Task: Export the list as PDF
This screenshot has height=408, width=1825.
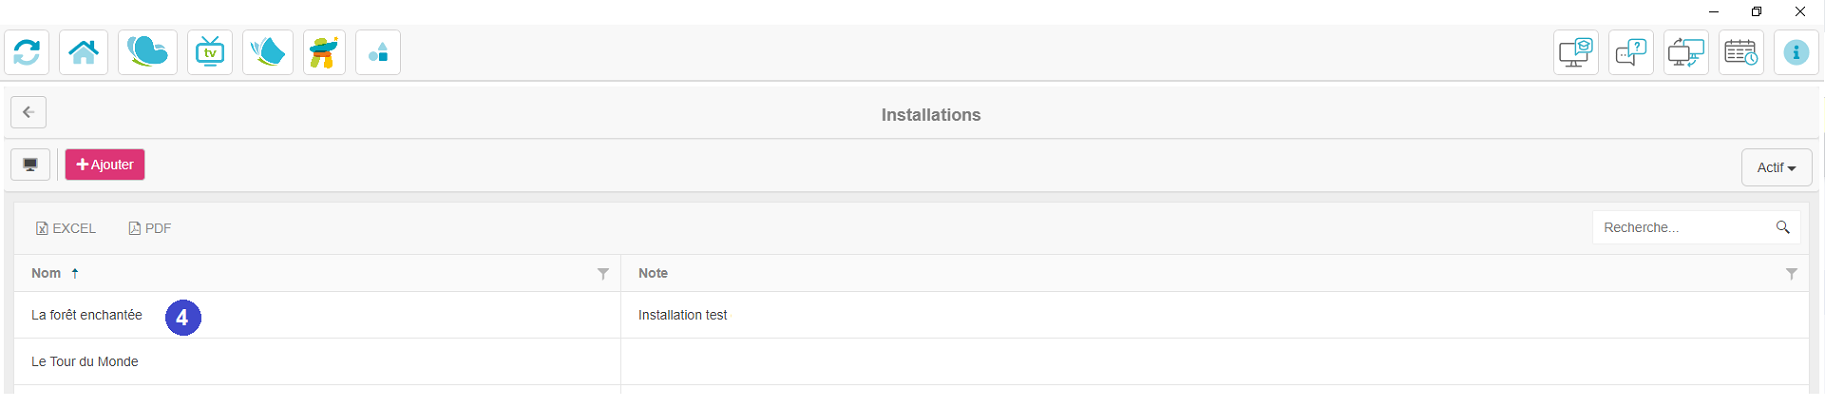Action: [150, 228]
